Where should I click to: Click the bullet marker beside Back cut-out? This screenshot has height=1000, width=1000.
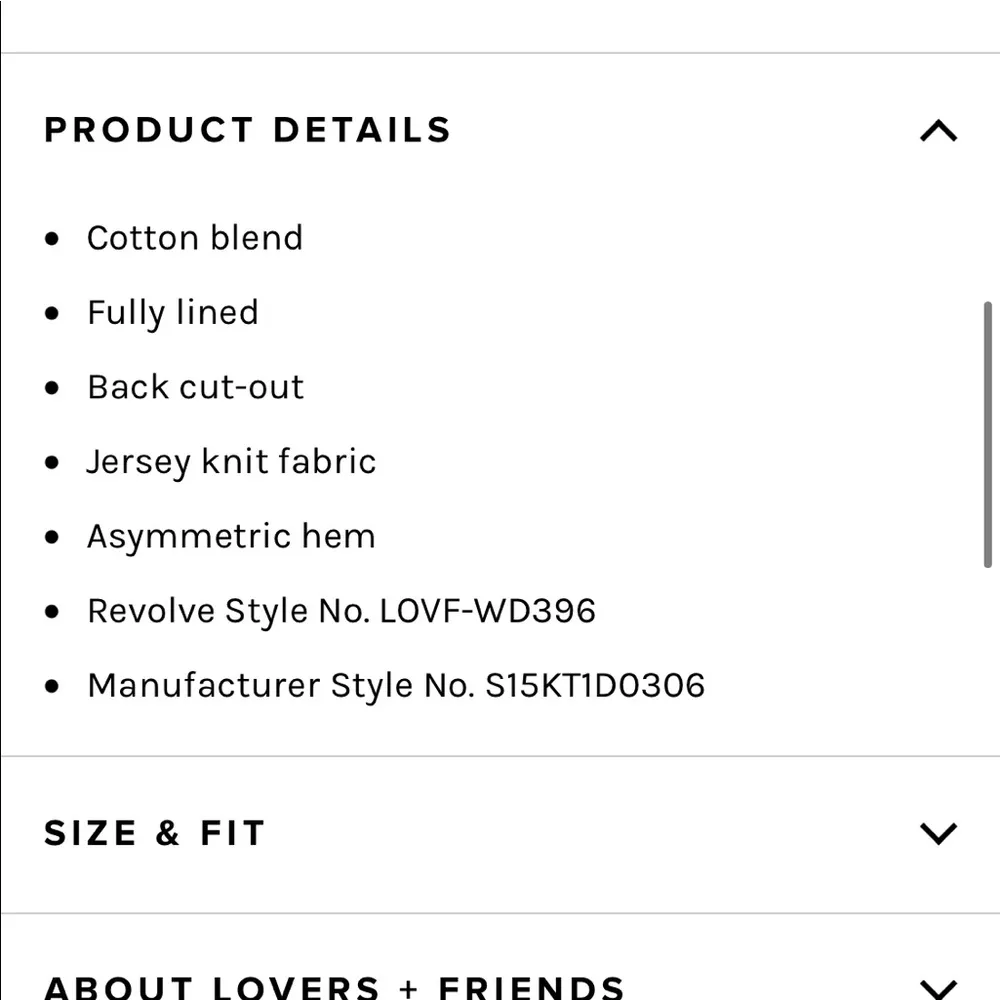[x=53, y=388]
